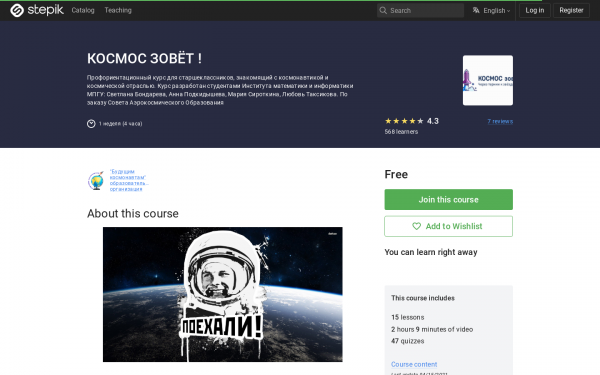Click the course cover thumbnail
600x375 pixels.
(488, 80)
